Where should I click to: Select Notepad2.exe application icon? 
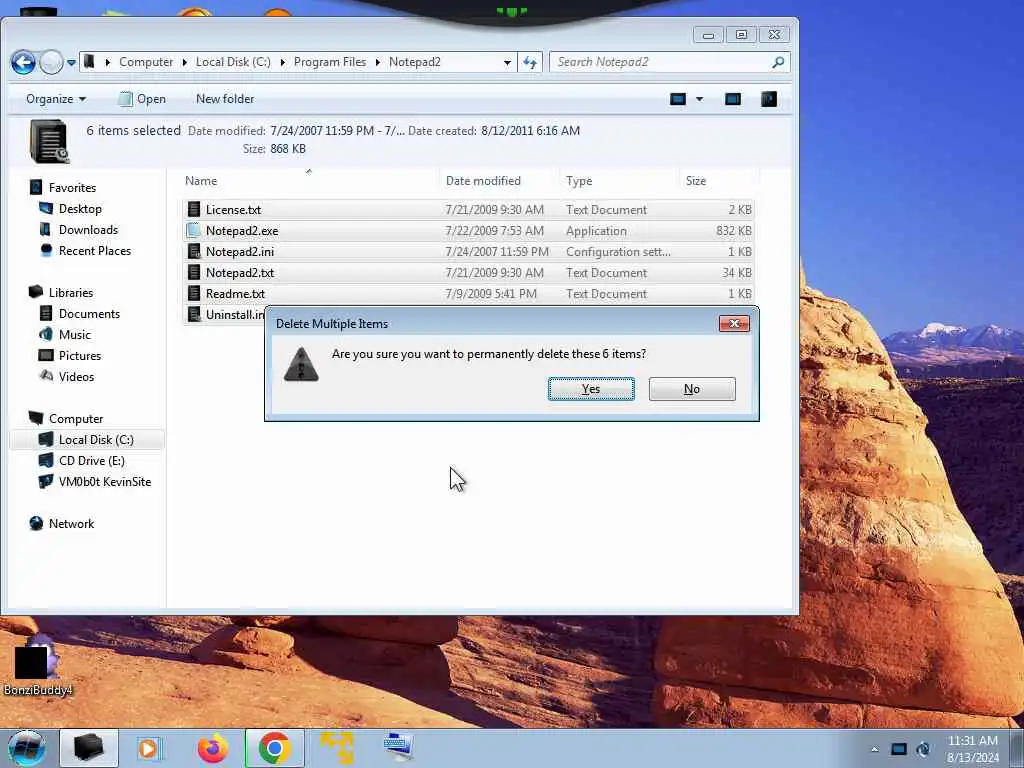pos(193,231)
